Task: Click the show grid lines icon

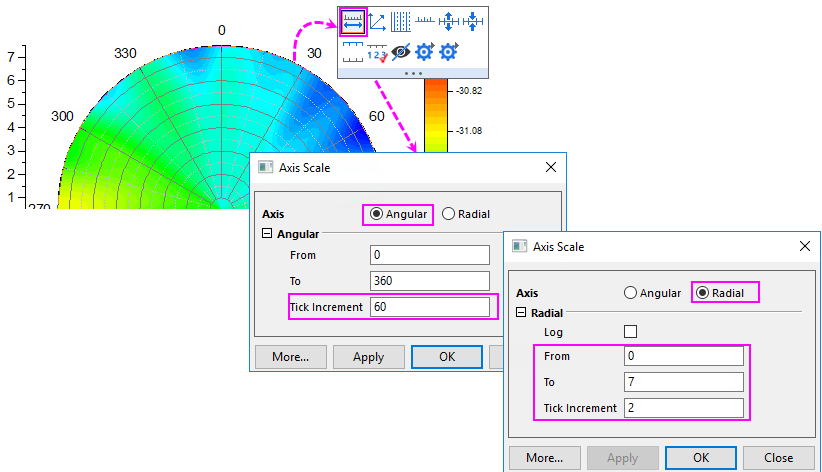Action: tap(400, 21)
